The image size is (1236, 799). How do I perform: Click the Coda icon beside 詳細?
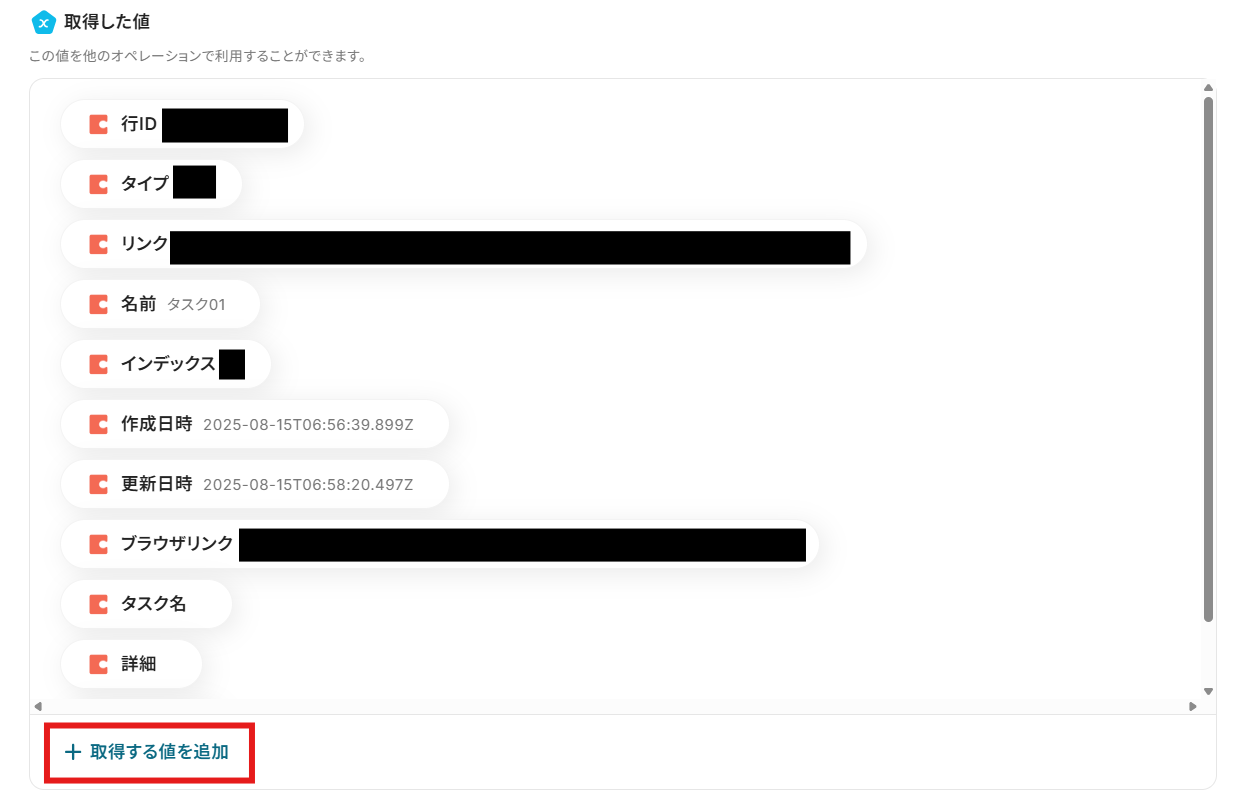(98, 664)
